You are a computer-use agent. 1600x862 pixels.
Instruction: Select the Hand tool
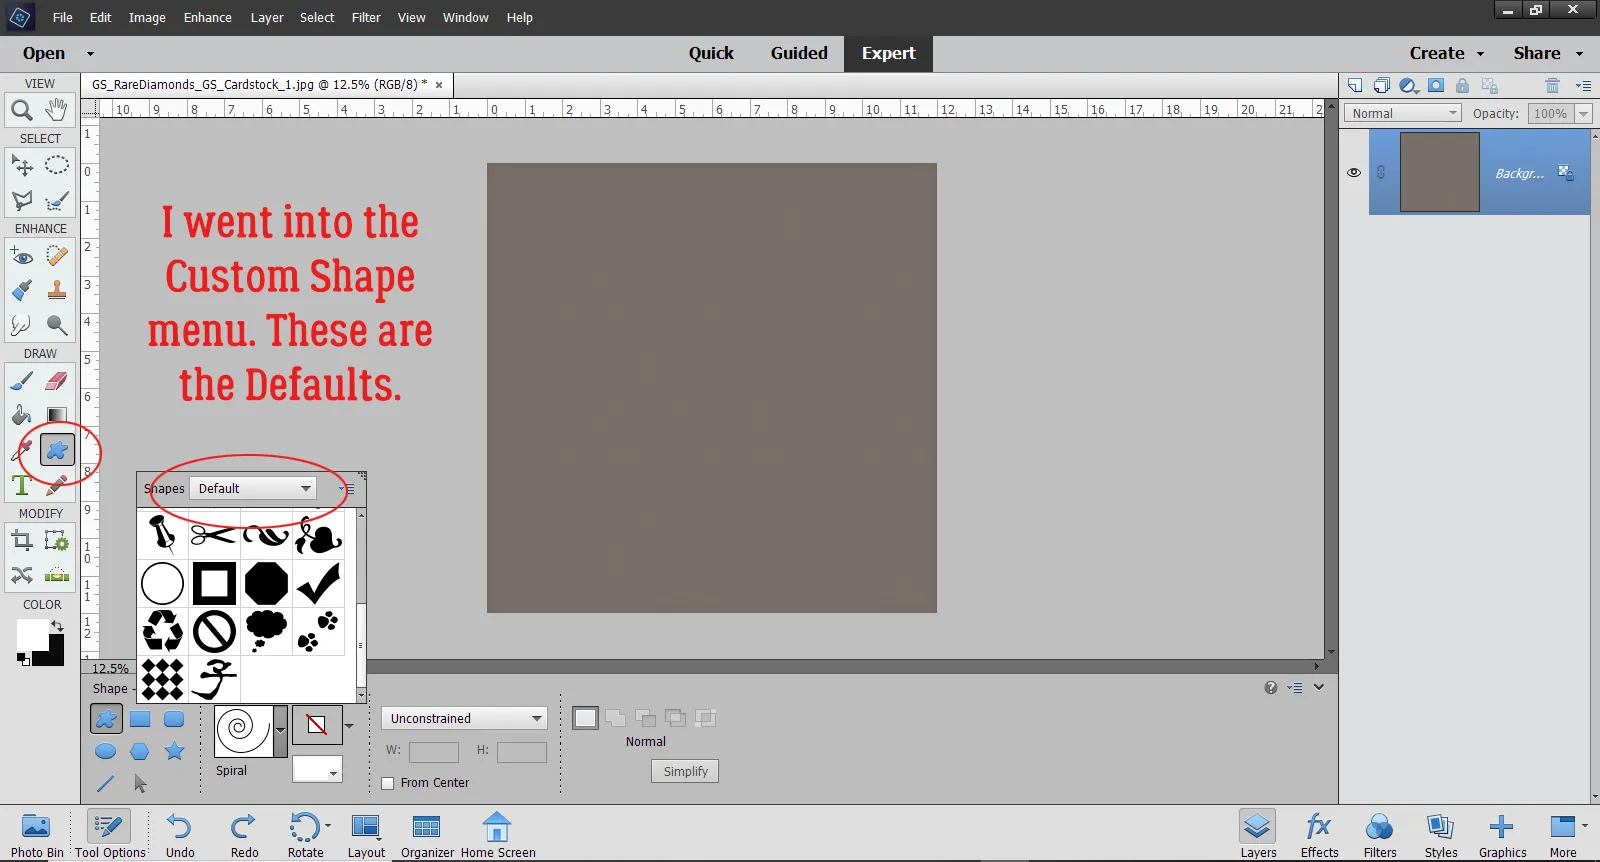tap(57, 109)
